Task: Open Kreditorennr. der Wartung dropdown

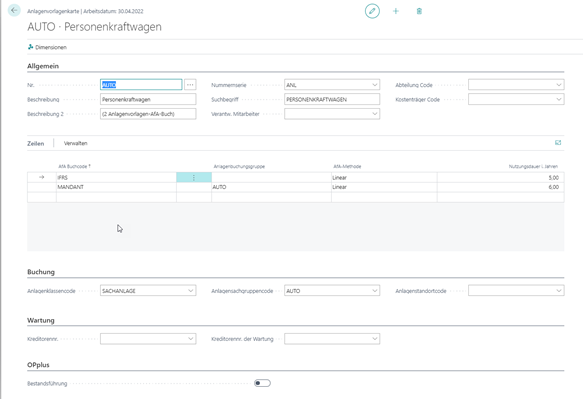Action: tap(374, 338)
